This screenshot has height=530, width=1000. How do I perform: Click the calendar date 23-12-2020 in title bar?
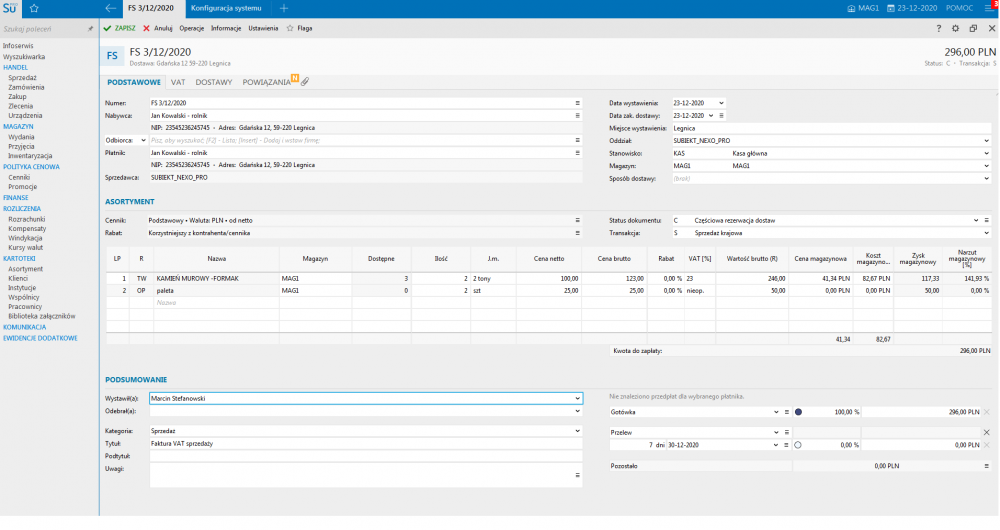912,8
